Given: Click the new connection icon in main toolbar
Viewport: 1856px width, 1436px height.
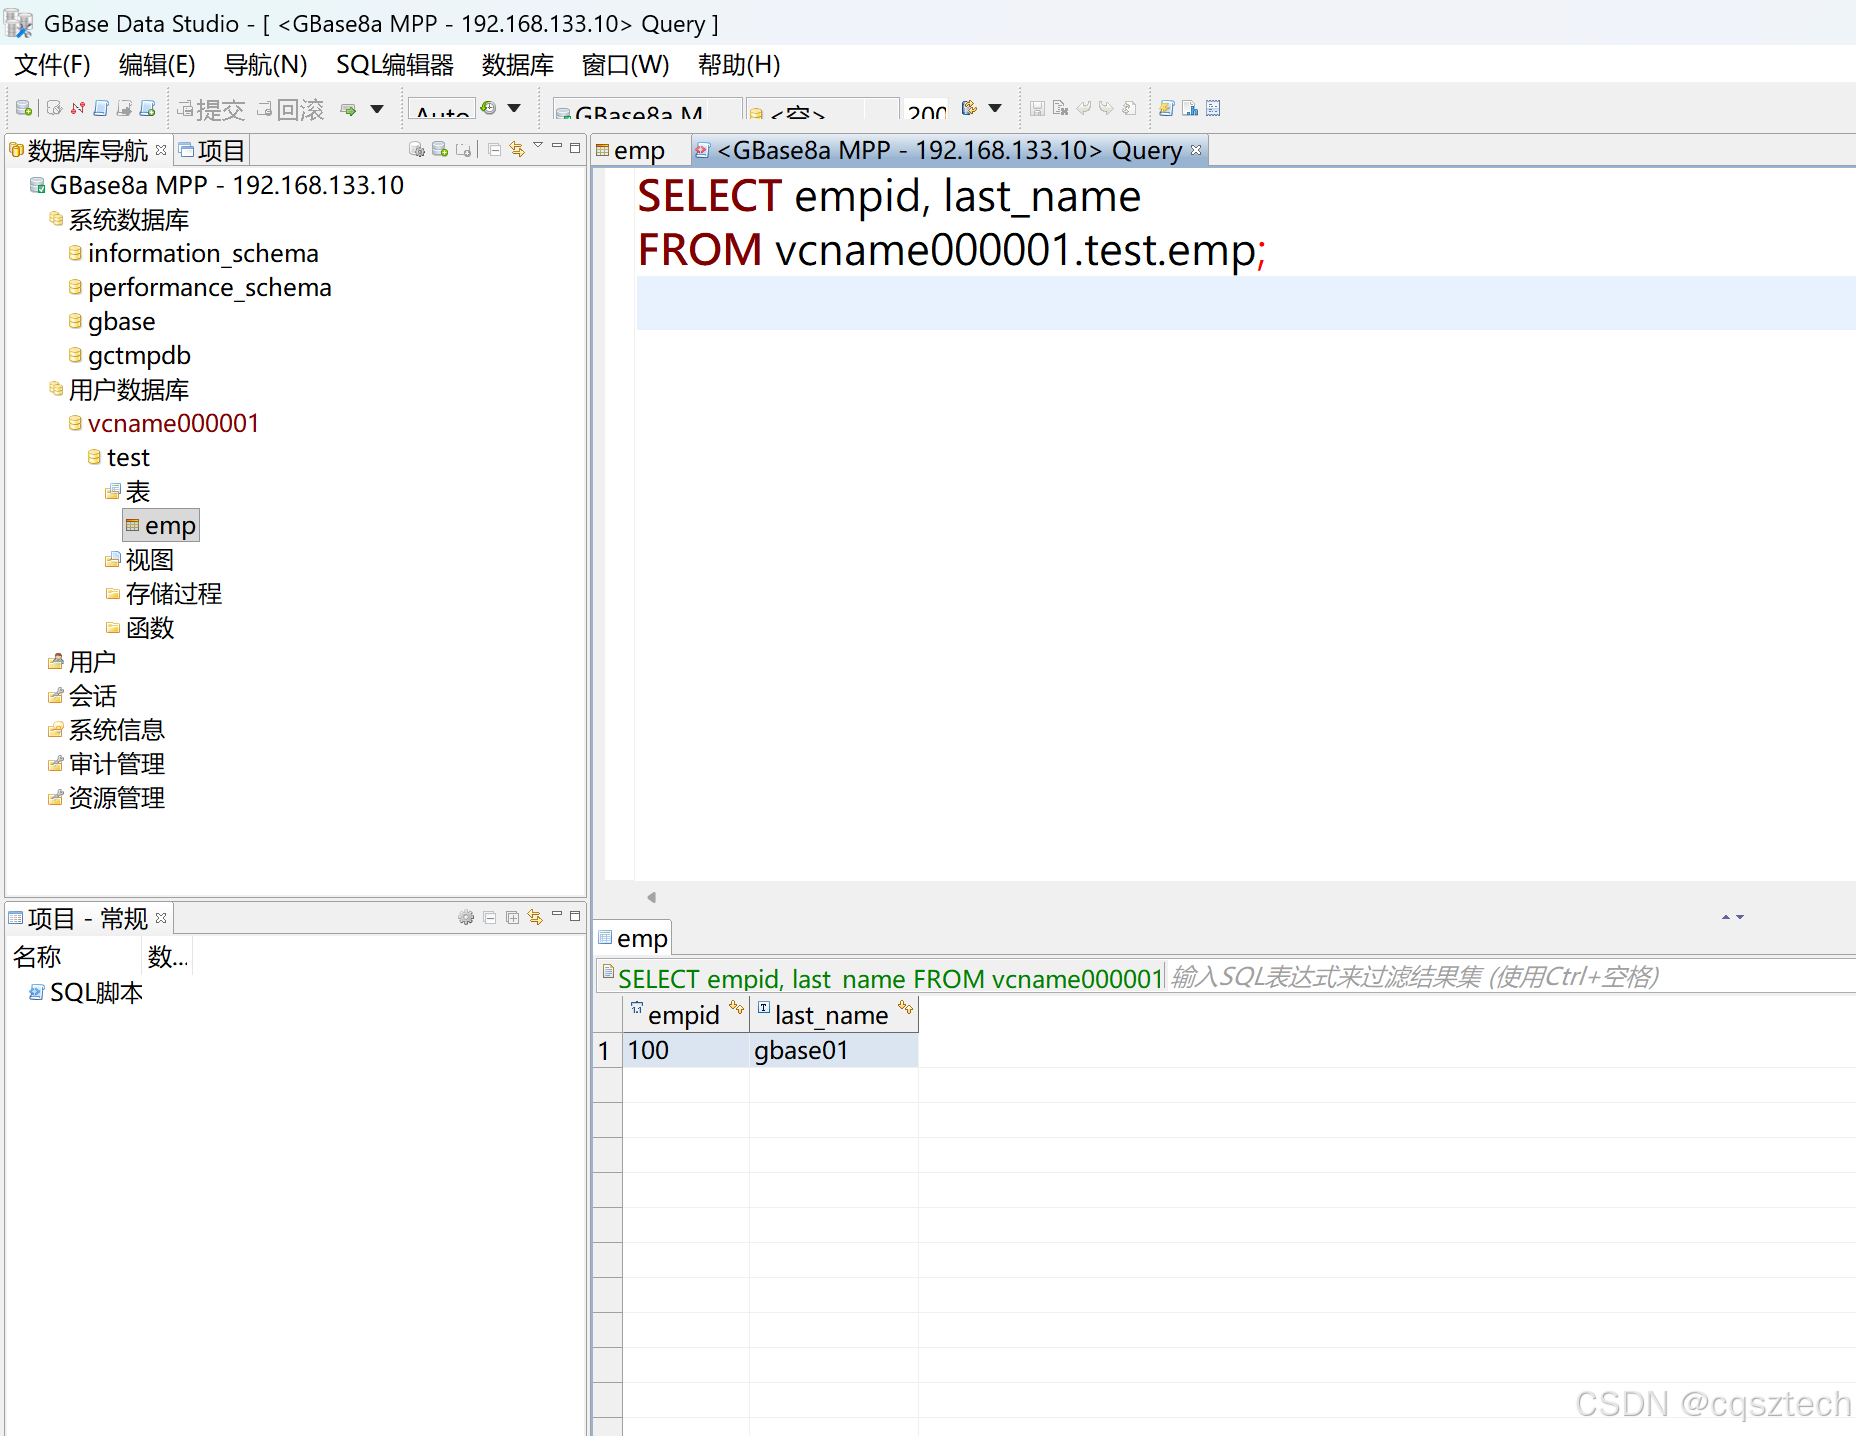Looking at the screenshot, I should click(x=24, y=108).
